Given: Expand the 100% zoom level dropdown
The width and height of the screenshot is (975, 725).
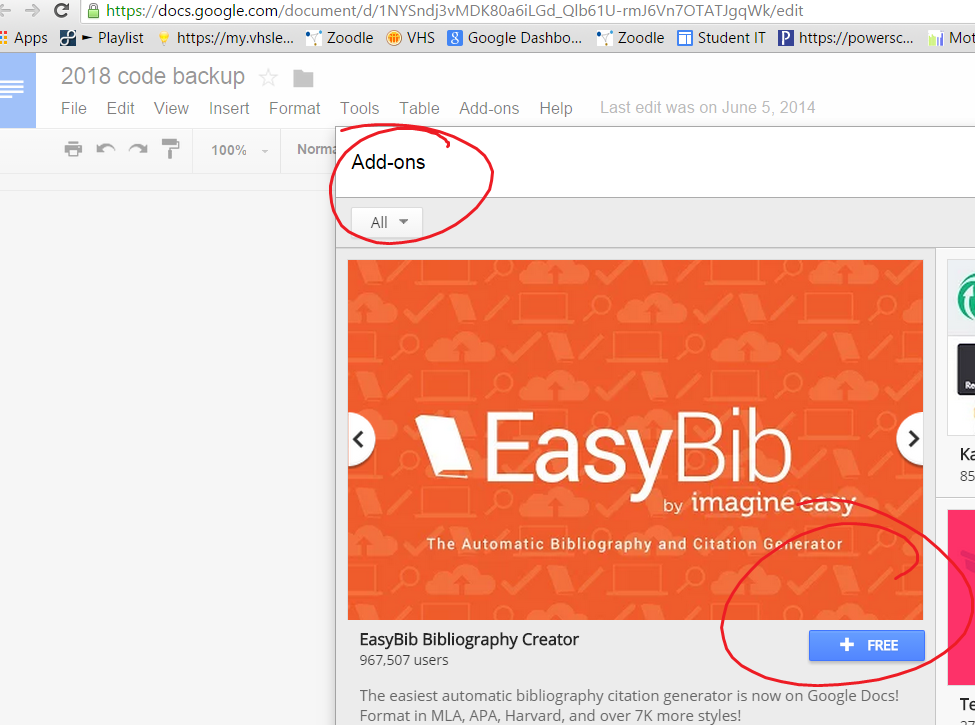Looking at the screenshot, I should (239, 150).
